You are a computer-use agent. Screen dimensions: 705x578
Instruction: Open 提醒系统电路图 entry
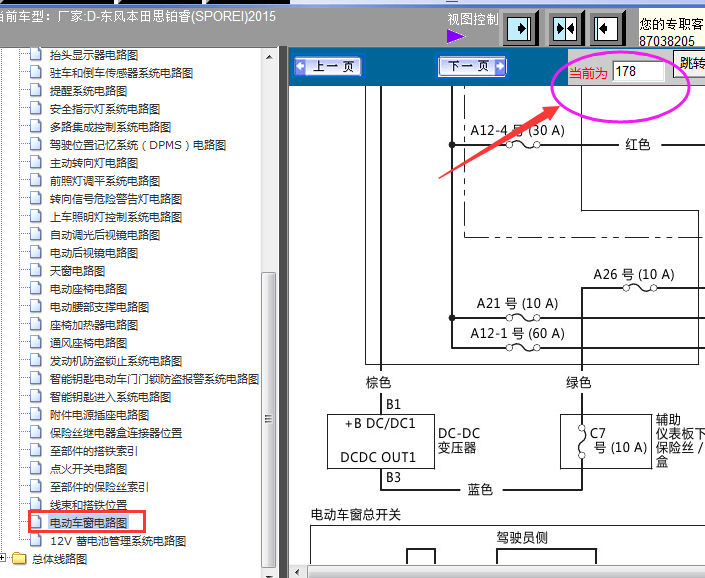(89, 91)
